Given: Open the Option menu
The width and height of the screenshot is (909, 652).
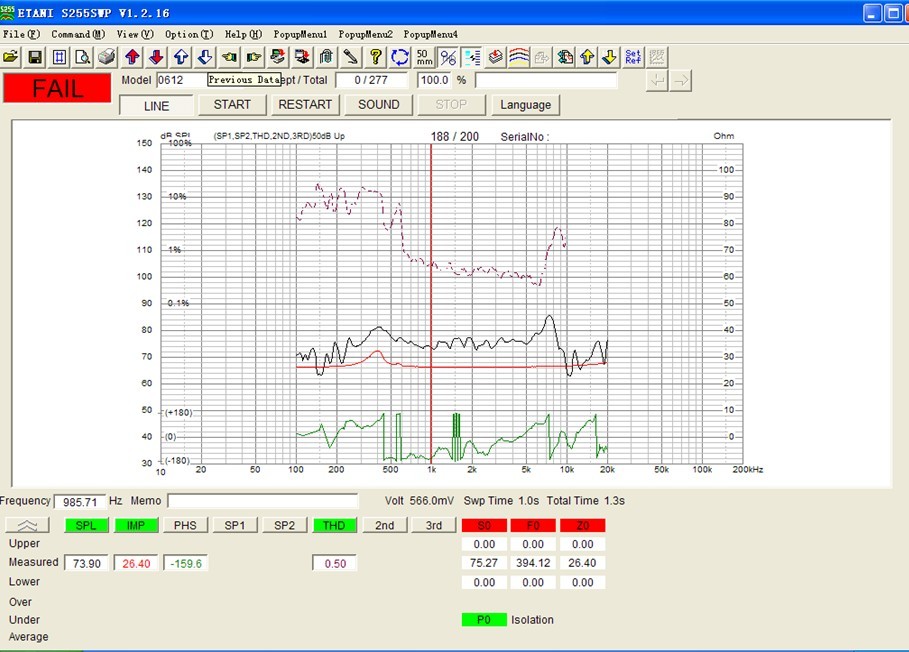Looking at the screenshot, I should click(x=187, y=34).
